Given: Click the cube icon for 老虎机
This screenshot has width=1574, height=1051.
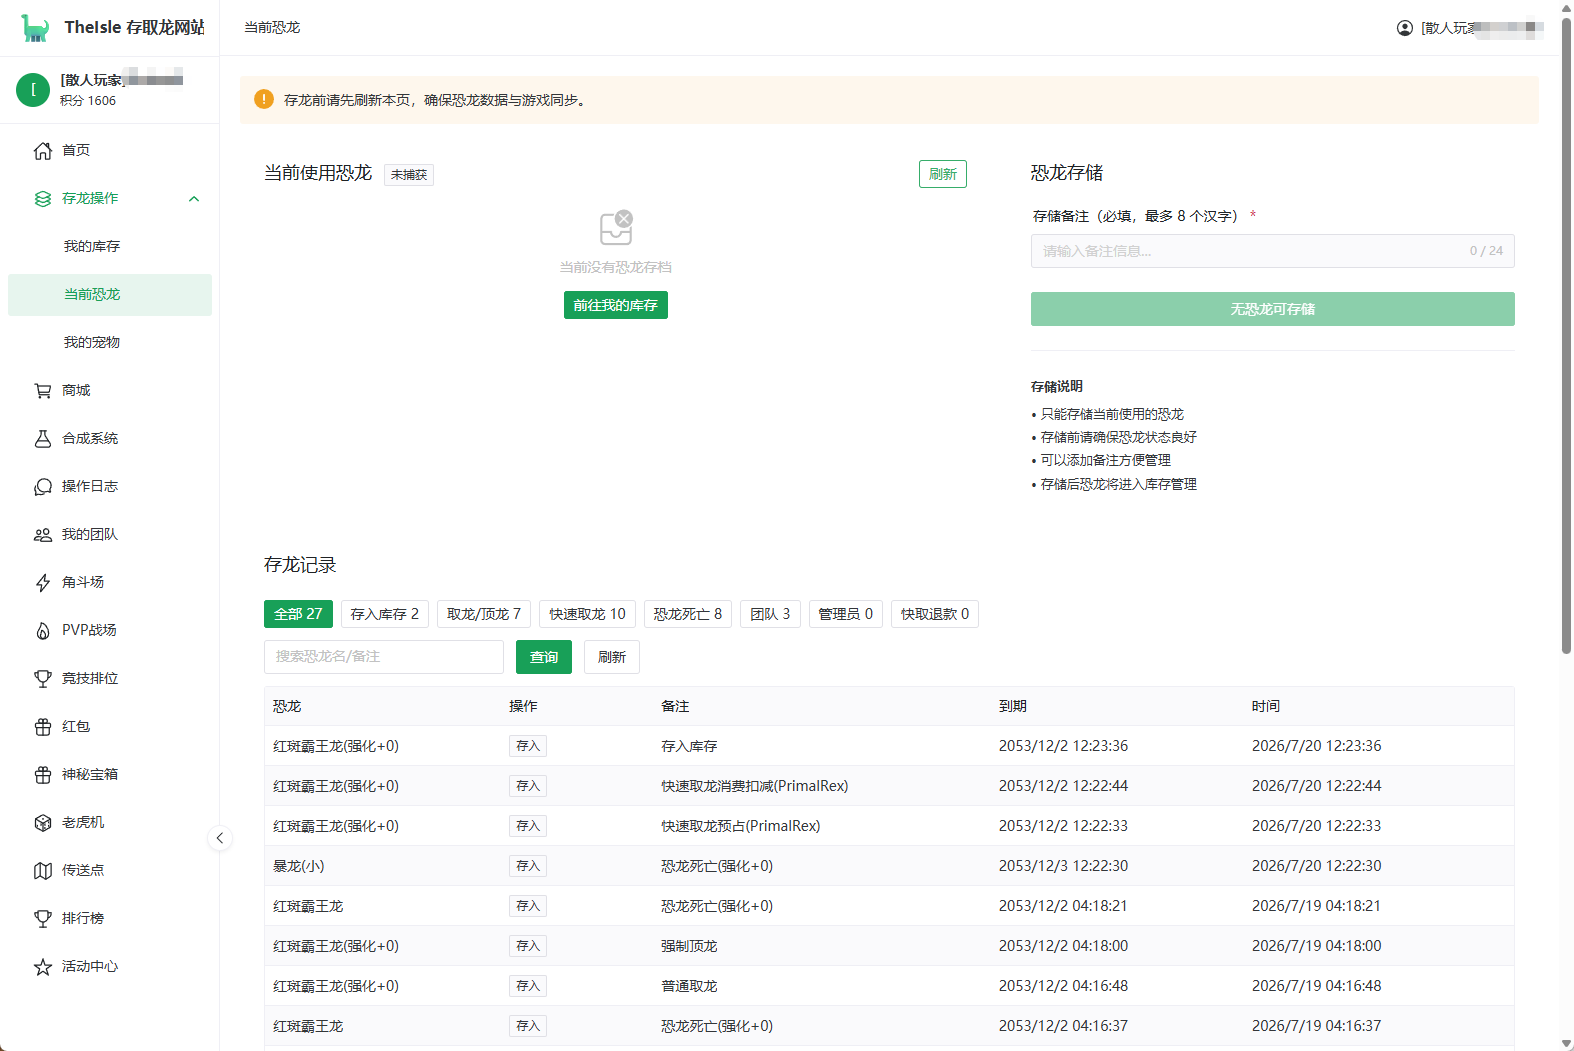Looking at the screenshot, I should pos(43,823).
